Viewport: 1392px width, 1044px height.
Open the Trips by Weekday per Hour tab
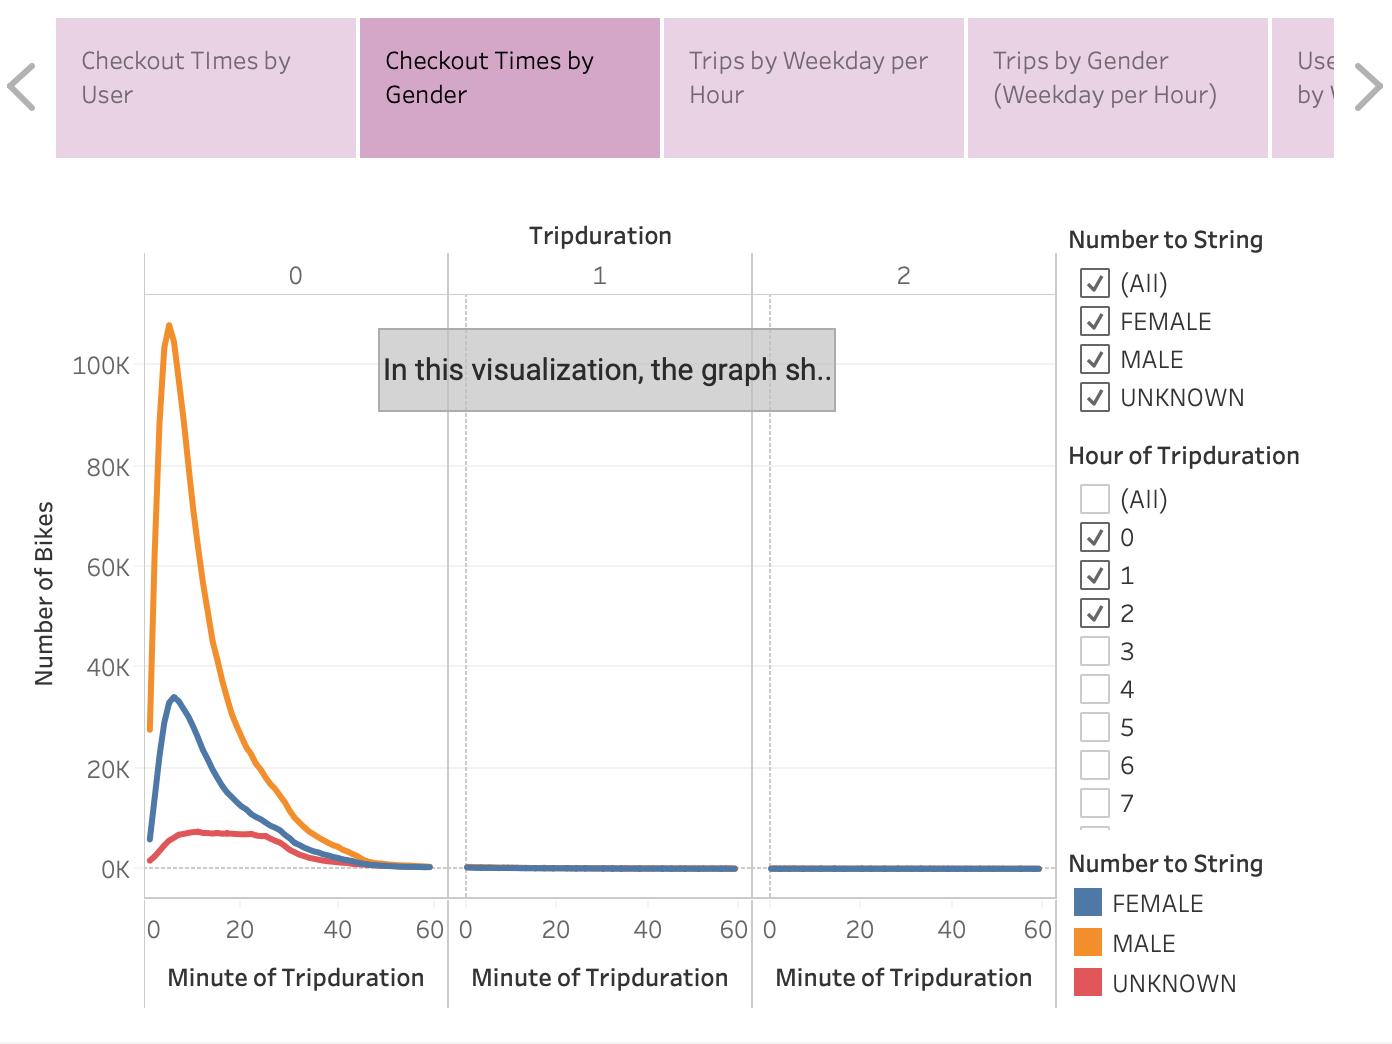(x=813, y=86)
